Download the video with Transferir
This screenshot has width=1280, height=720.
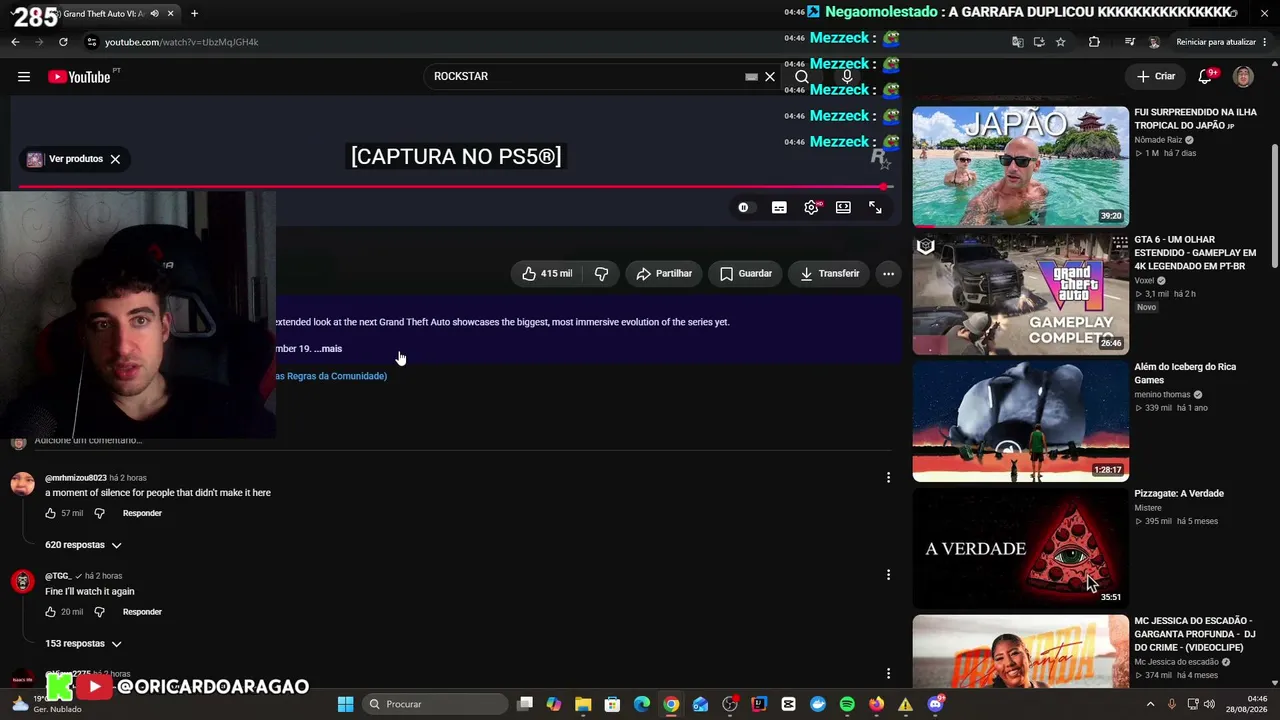(x=829, y=273)
